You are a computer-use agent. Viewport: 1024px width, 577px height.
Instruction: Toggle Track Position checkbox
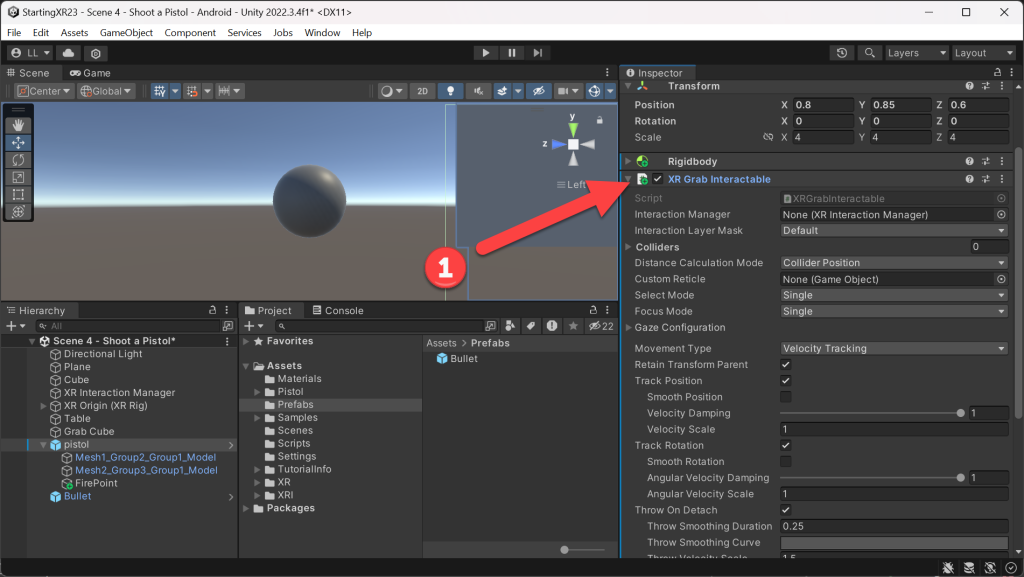pyautogui.click(x=786, y=381)
